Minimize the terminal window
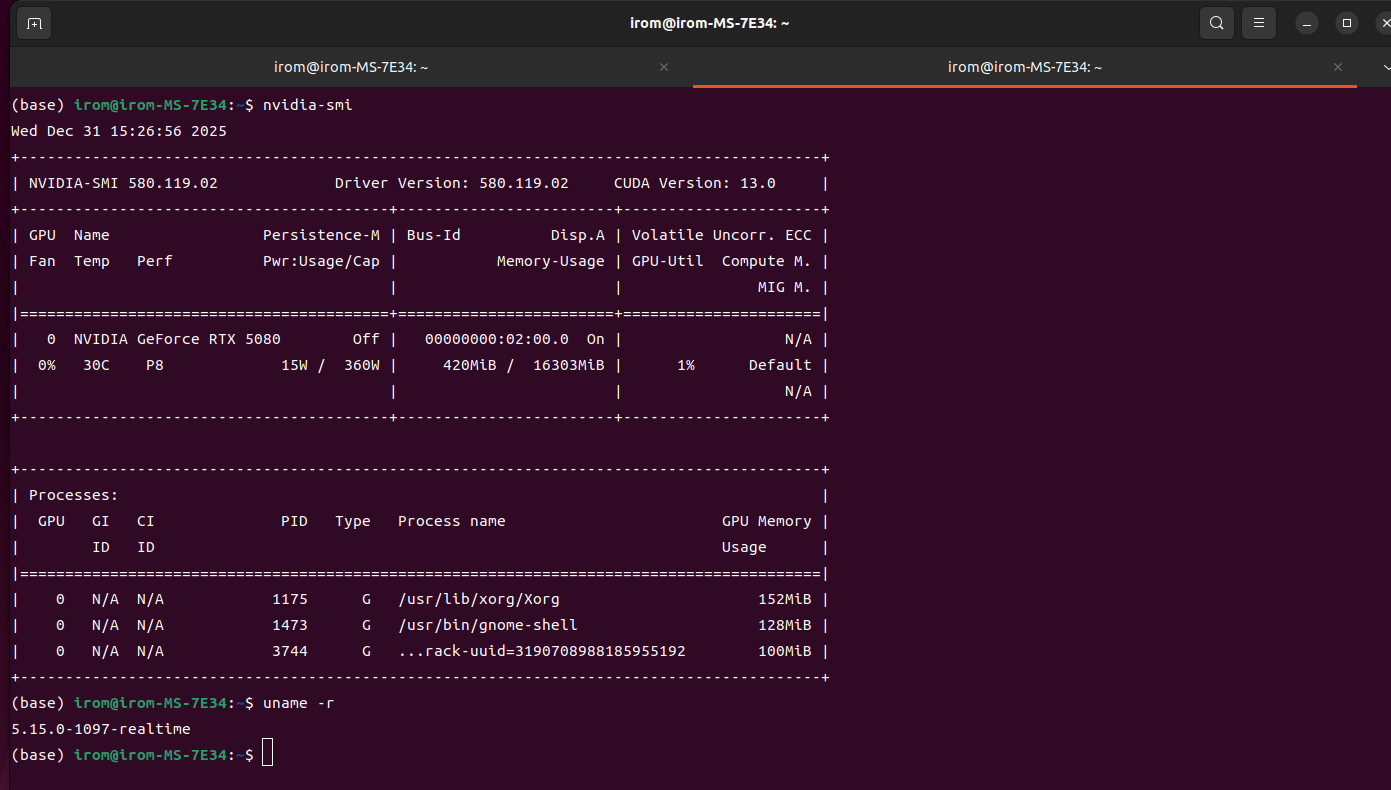Image resolution: width=1391 pixels, height=790 pixels. 1306,23
